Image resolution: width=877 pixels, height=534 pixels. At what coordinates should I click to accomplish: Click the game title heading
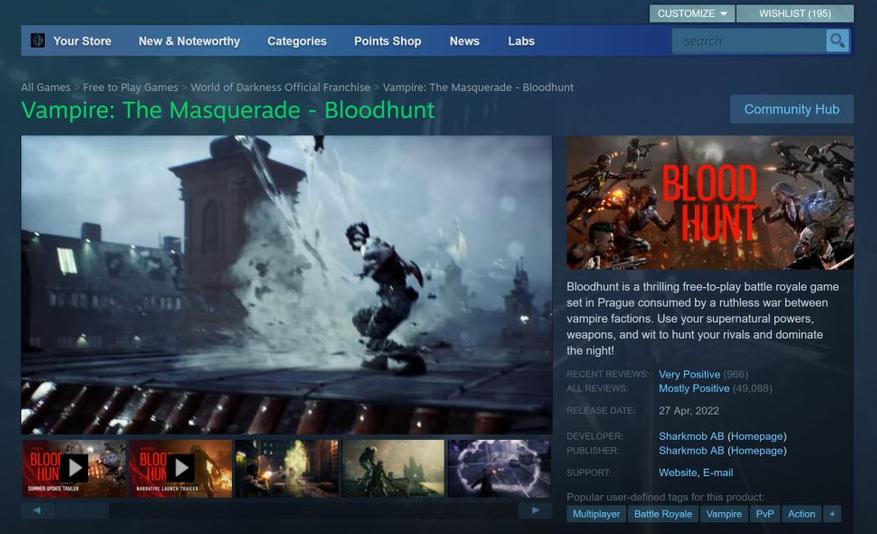click(228, 110)
